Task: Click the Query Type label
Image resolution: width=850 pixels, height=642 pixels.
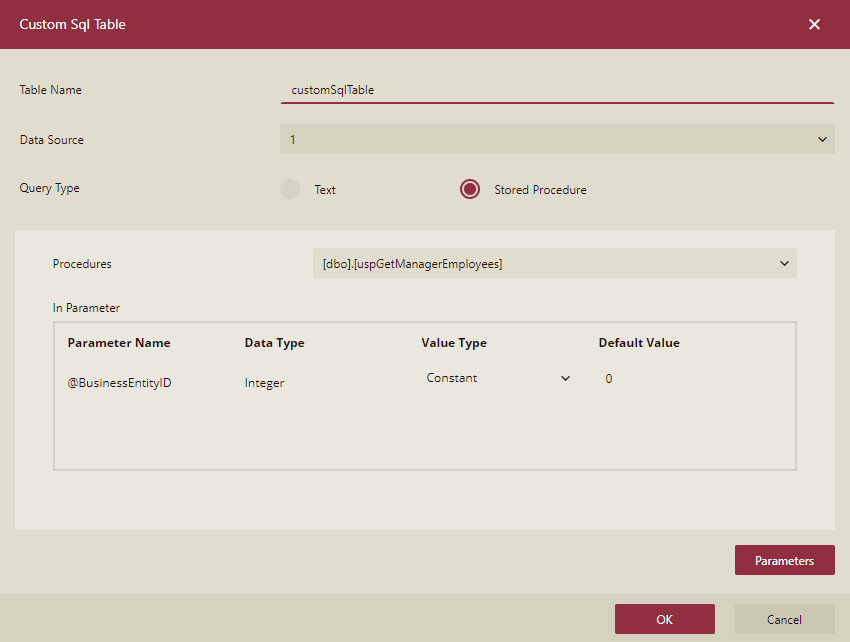Action: coord(49,188)
